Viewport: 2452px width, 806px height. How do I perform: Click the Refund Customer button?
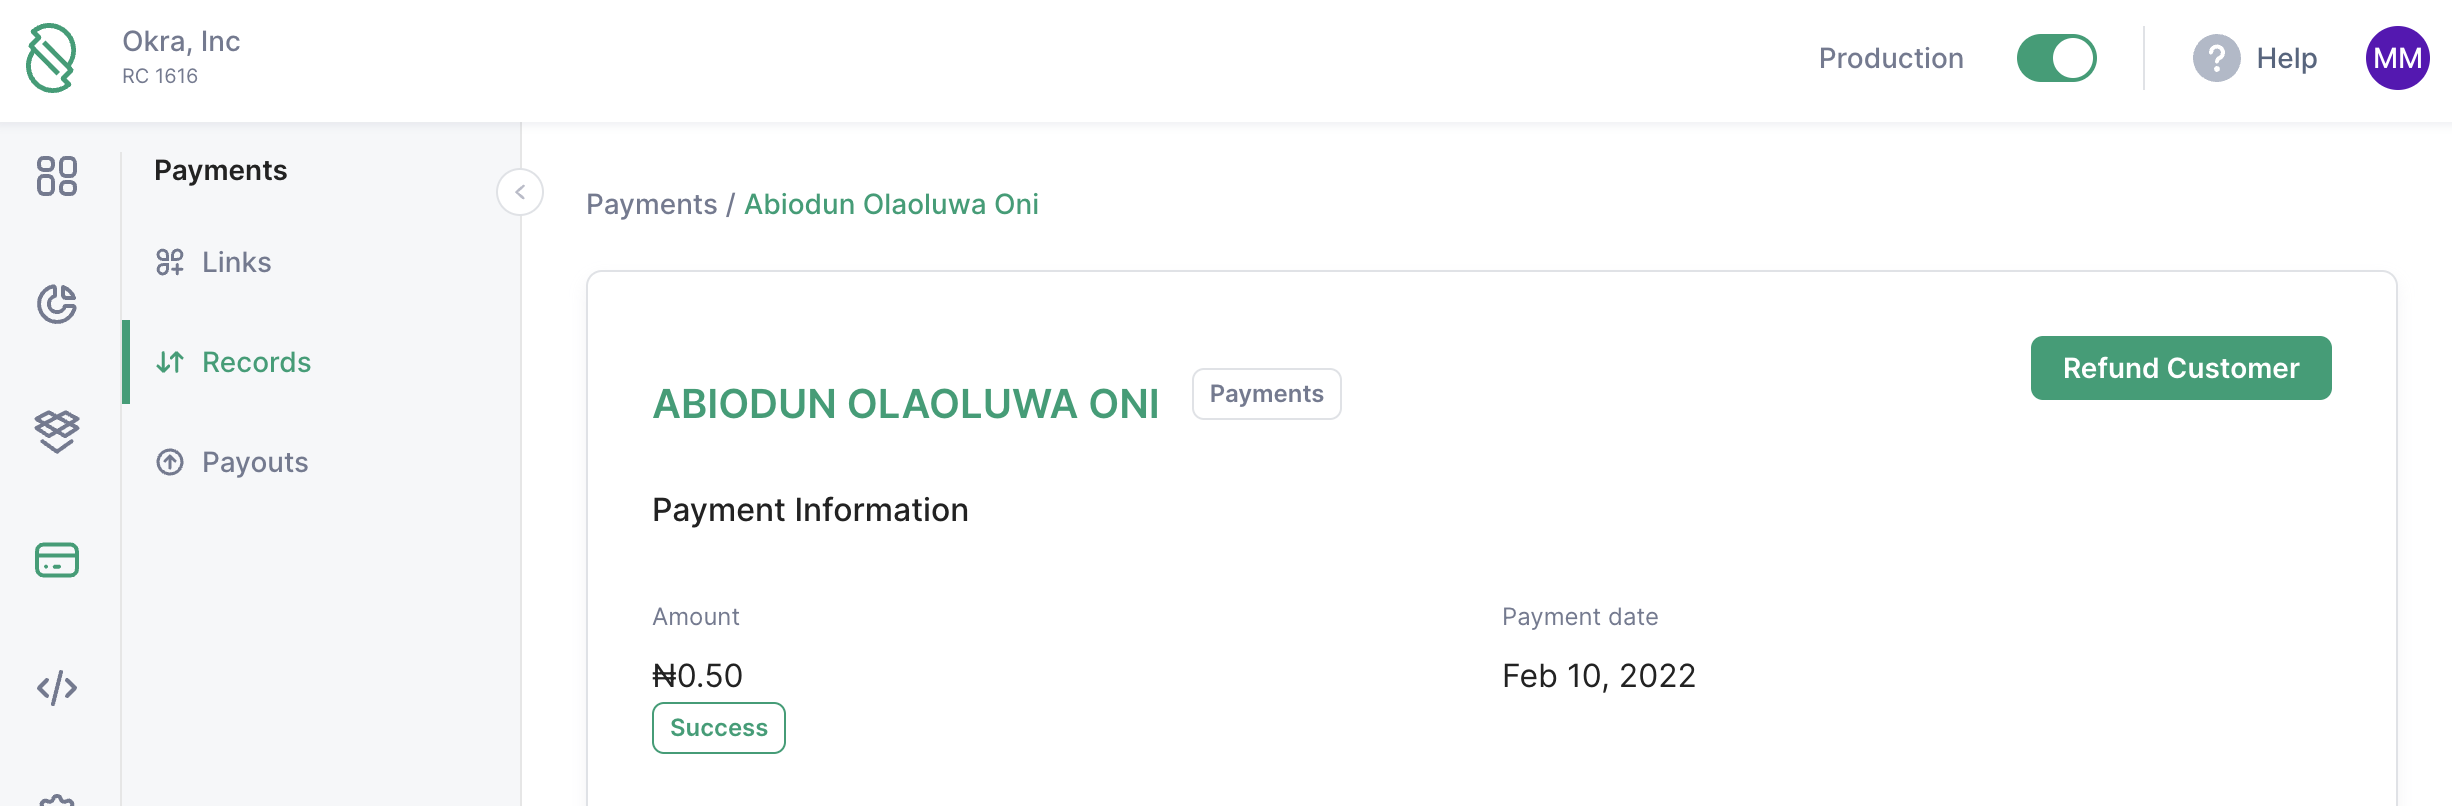(2181, 368)
